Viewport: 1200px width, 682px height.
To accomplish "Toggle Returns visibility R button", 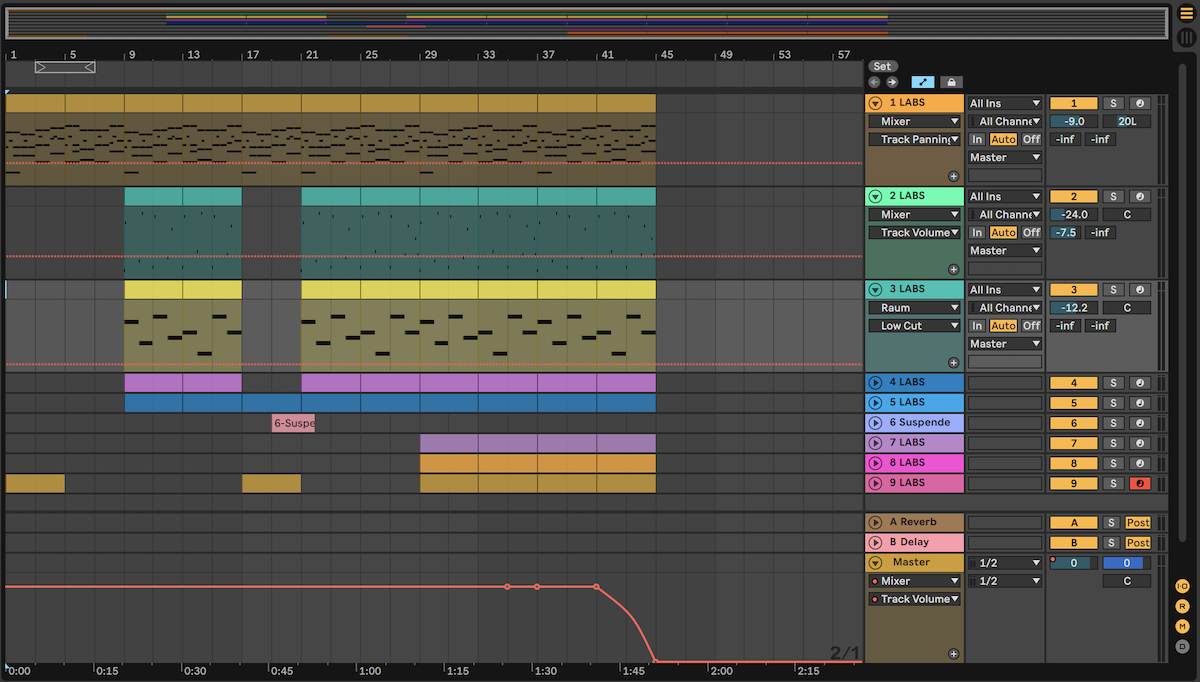I will pyautogui.click(x=1183, y=606).
